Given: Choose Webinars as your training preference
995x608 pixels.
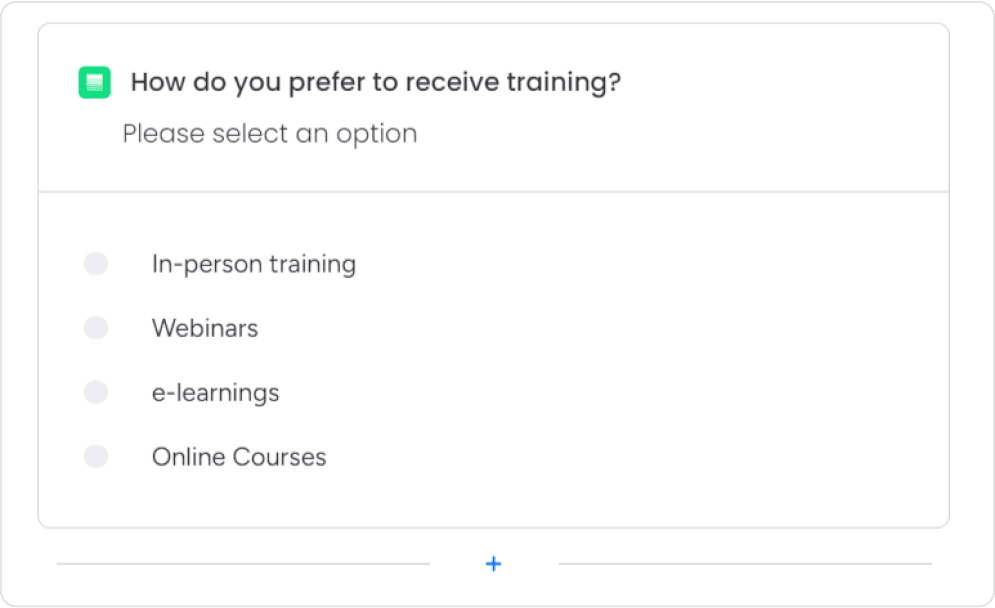Looking at the screenshot, I should click(95, 328).
